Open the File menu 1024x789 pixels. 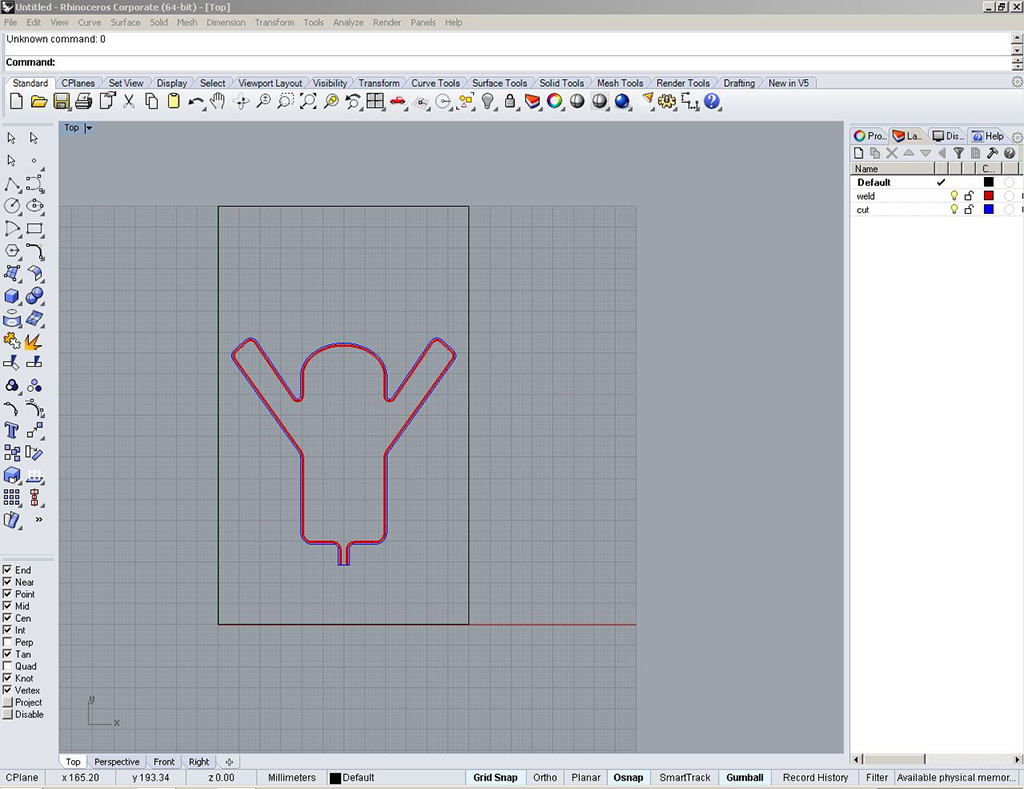10,22
